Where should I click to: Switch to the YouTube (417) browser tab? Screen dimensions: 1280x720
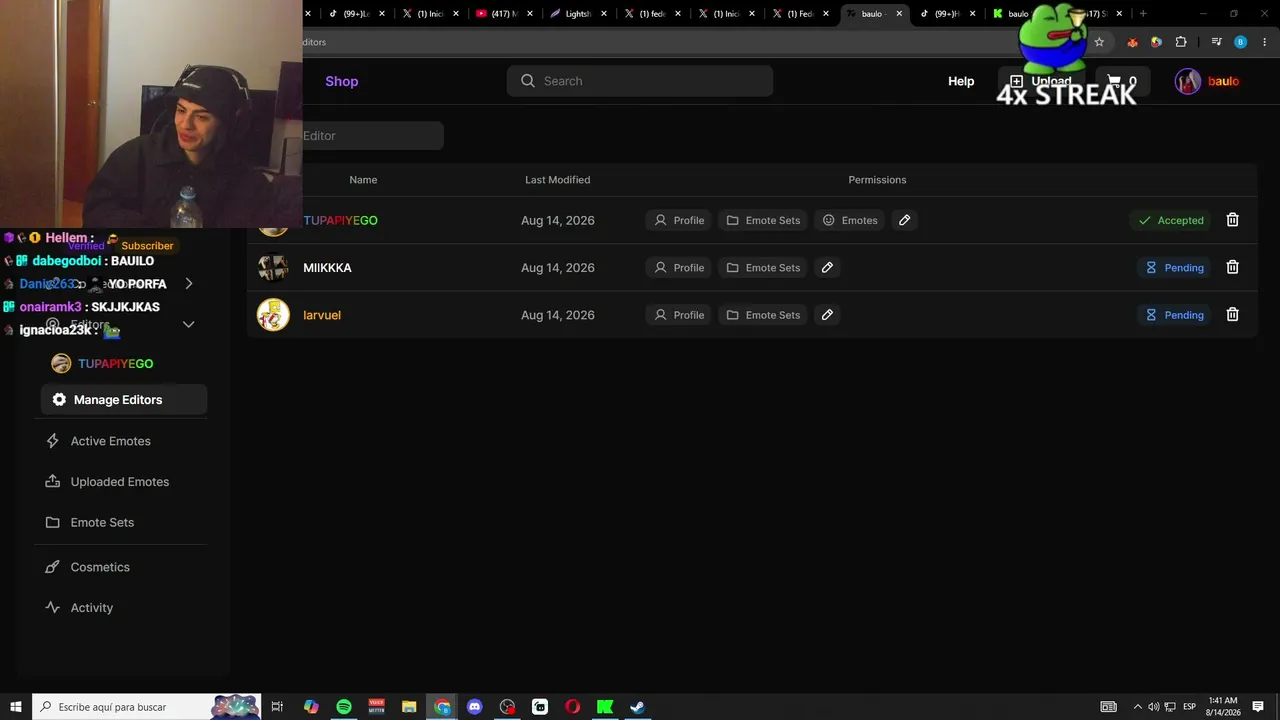tap(504, 14)
